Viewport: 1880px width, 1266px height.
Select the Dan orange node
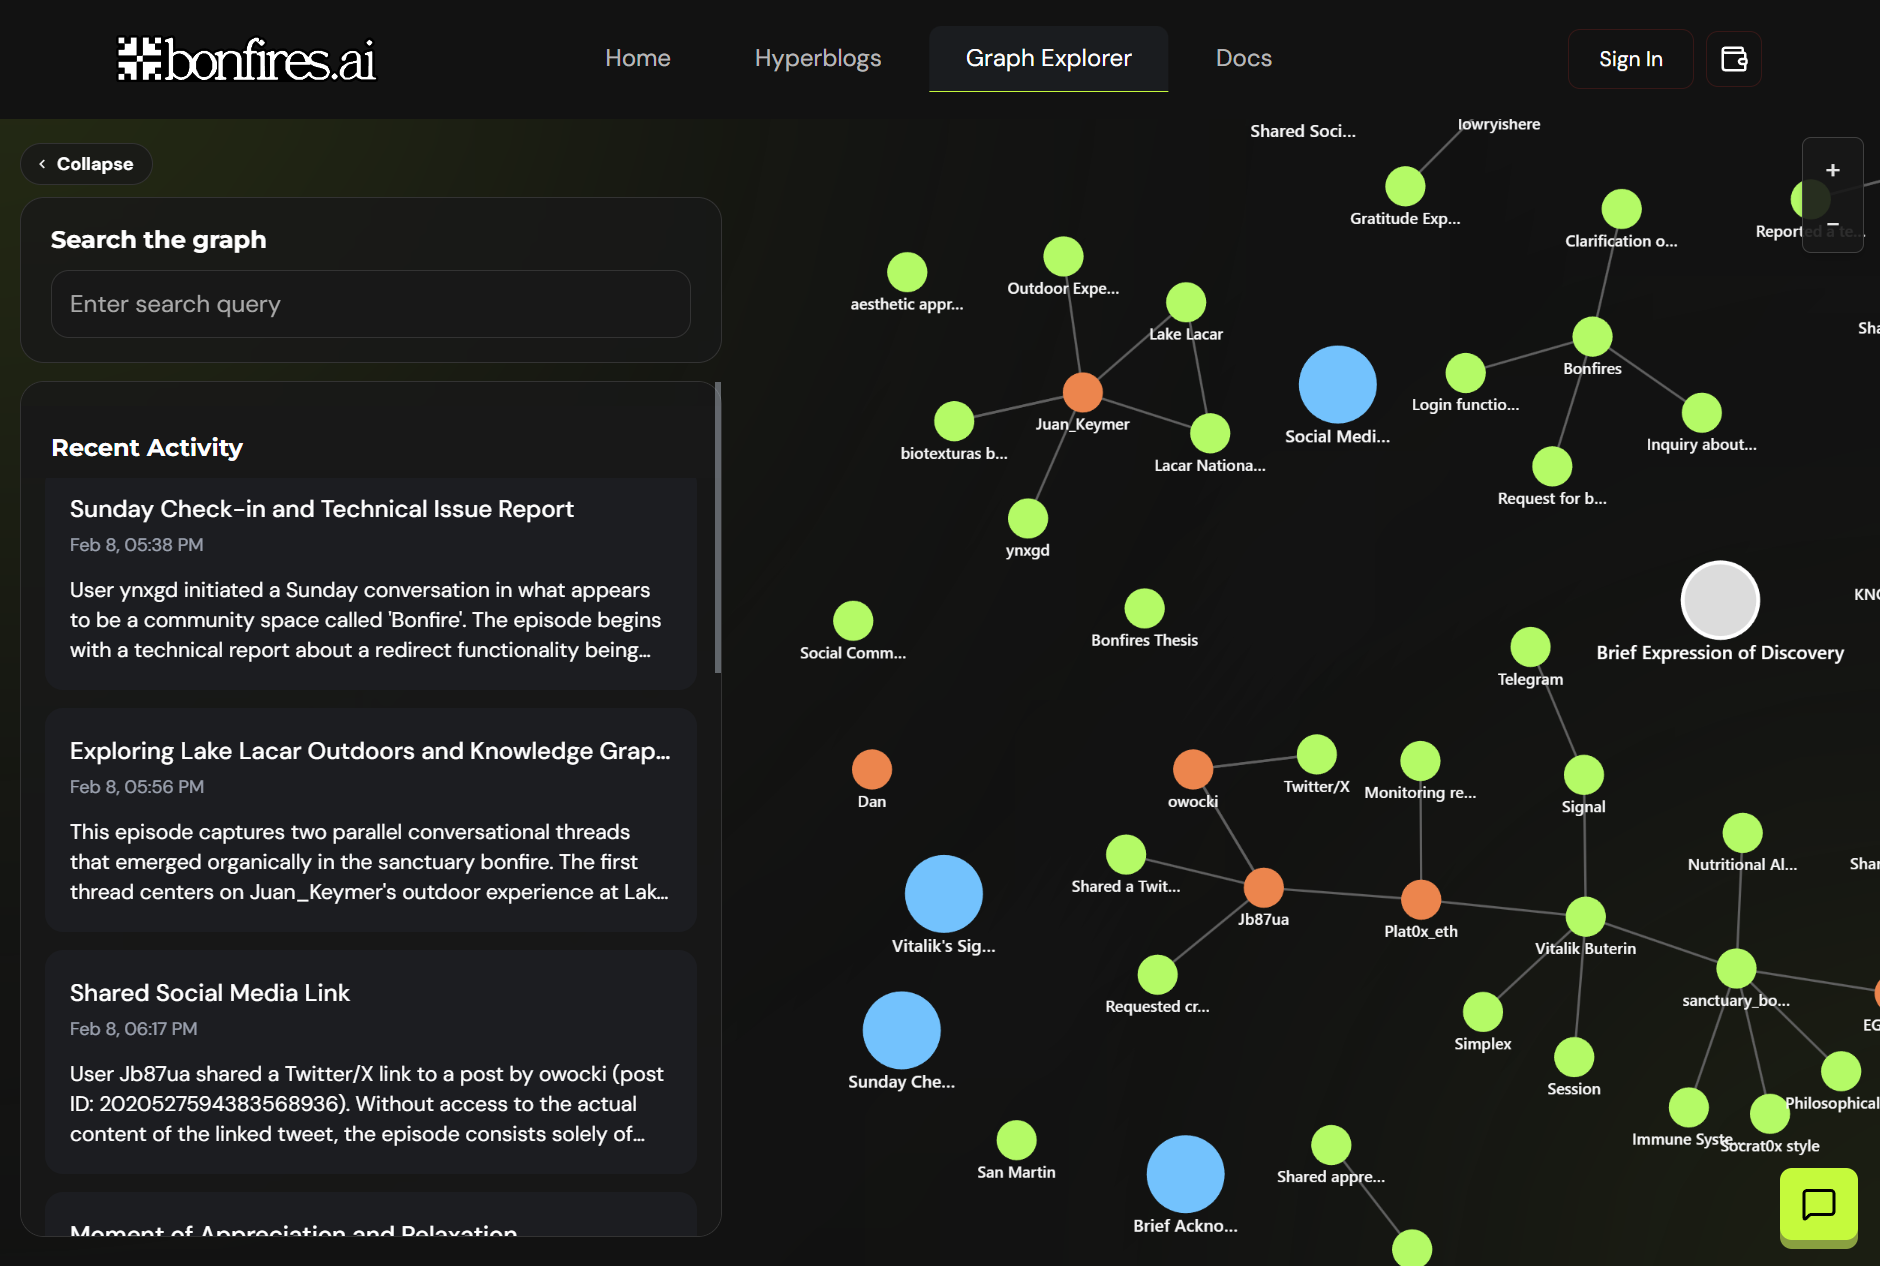tap(871, 770)
